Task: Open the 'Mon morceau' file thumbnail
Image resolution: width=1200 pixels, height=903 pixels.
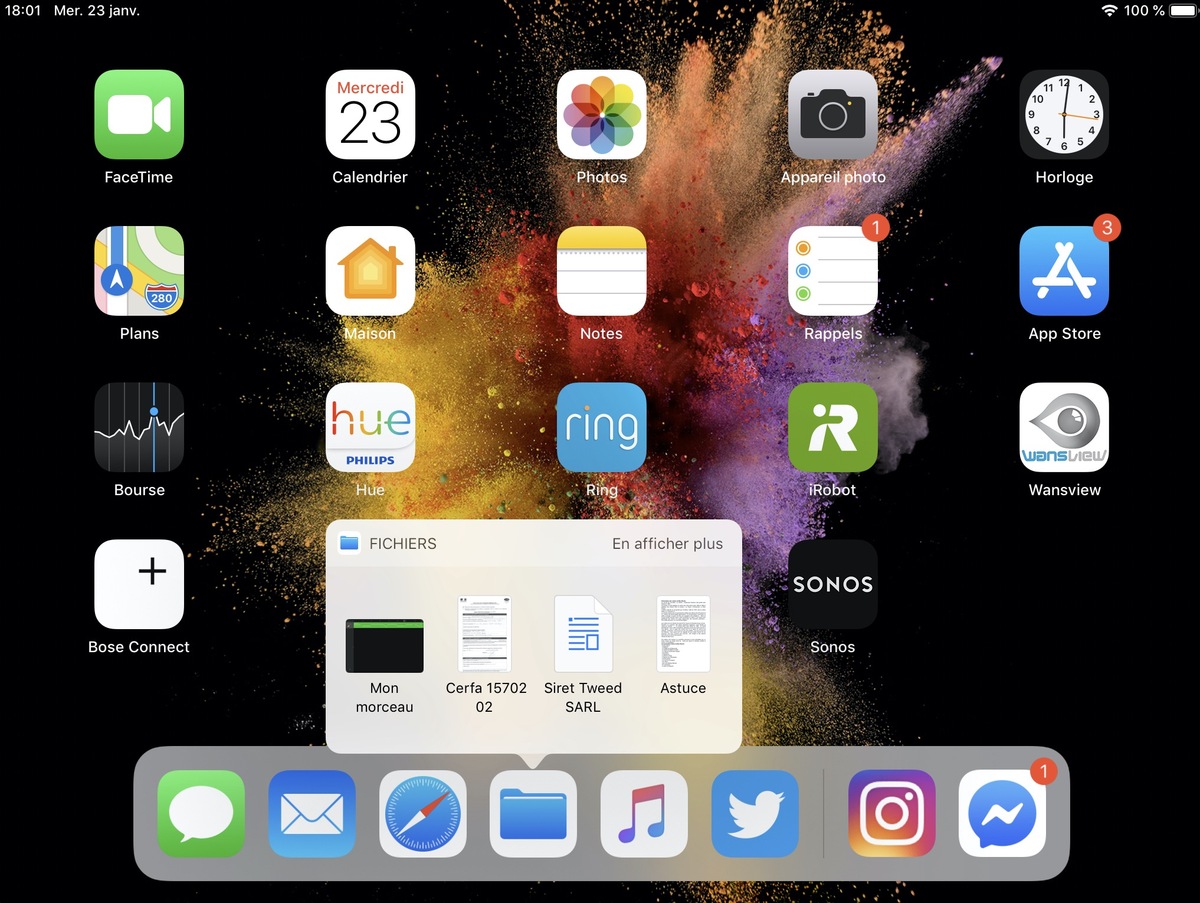Action: (384, 645)
